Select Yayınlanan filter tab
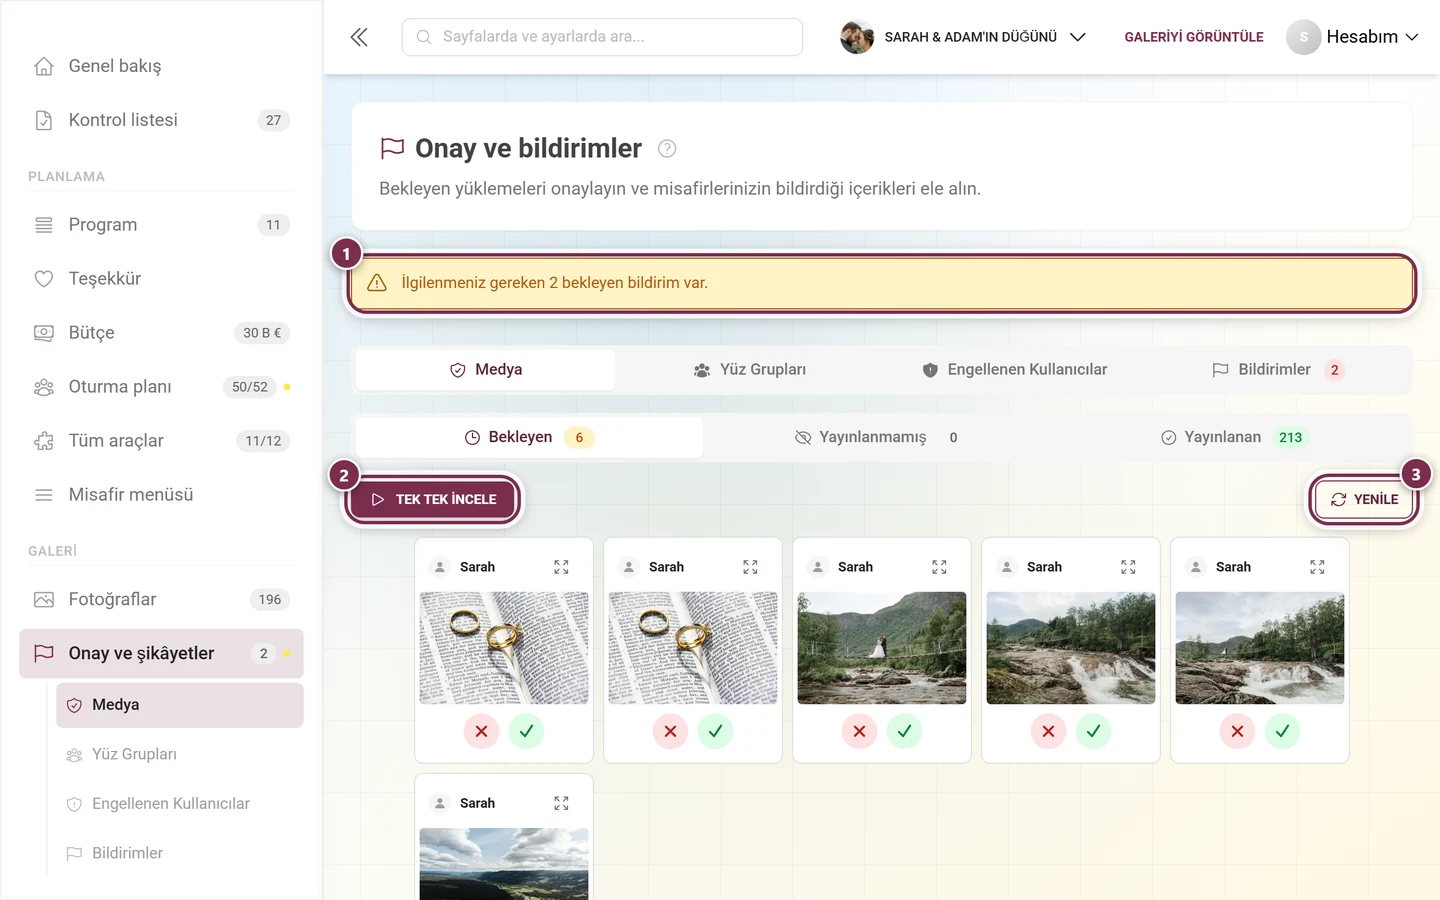This screenshot has height=900, width=1440. pos(1234,438)
